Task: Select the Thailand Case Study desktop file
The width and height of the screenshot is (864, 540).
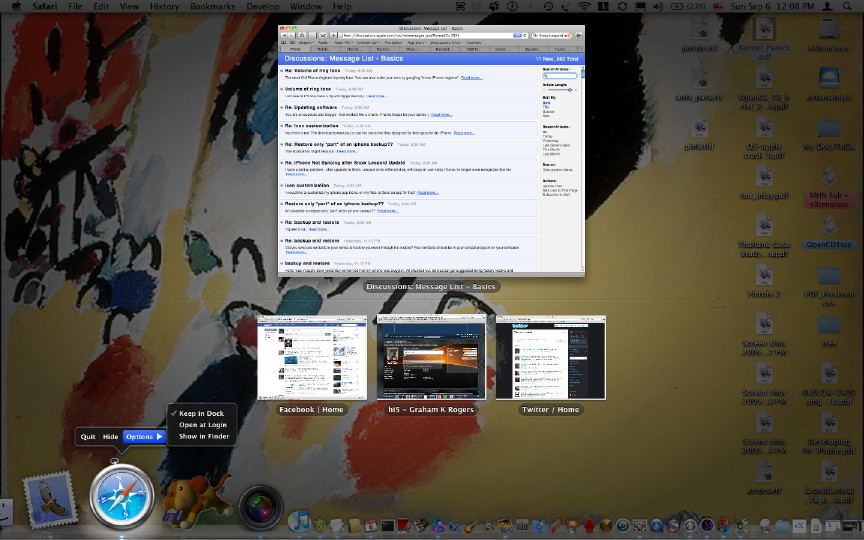Action: pyautogui.click(x=764, y=236)
